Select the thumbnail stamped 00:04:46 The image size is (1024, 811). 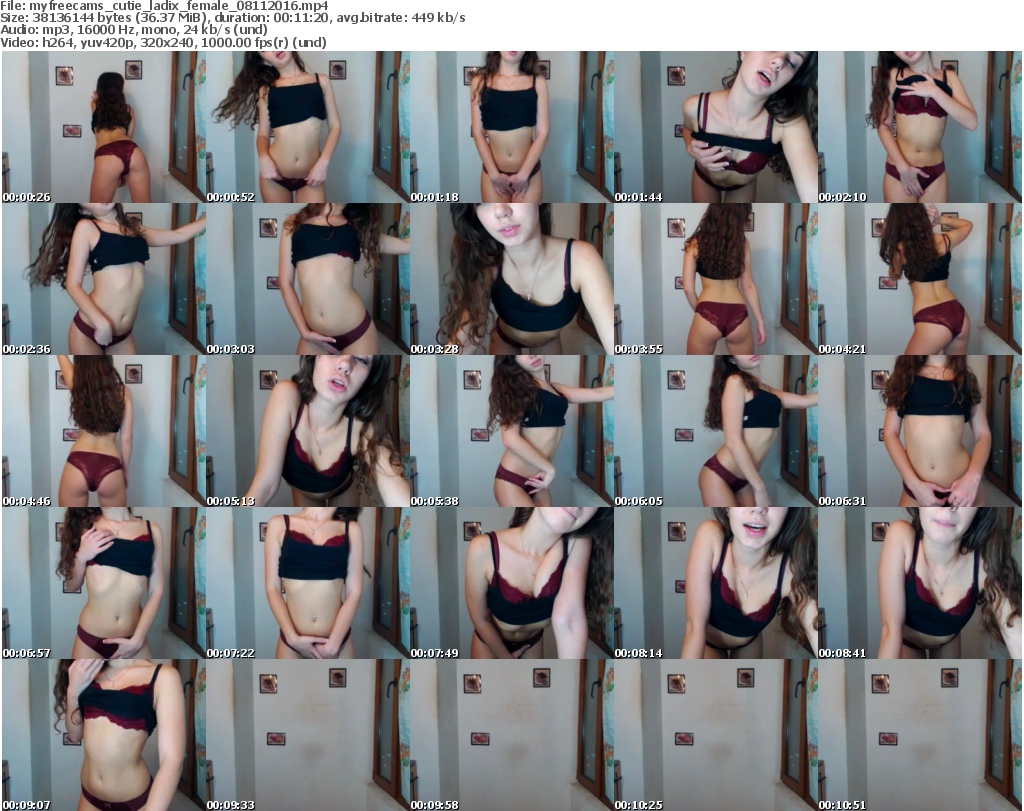coord(104,432)
